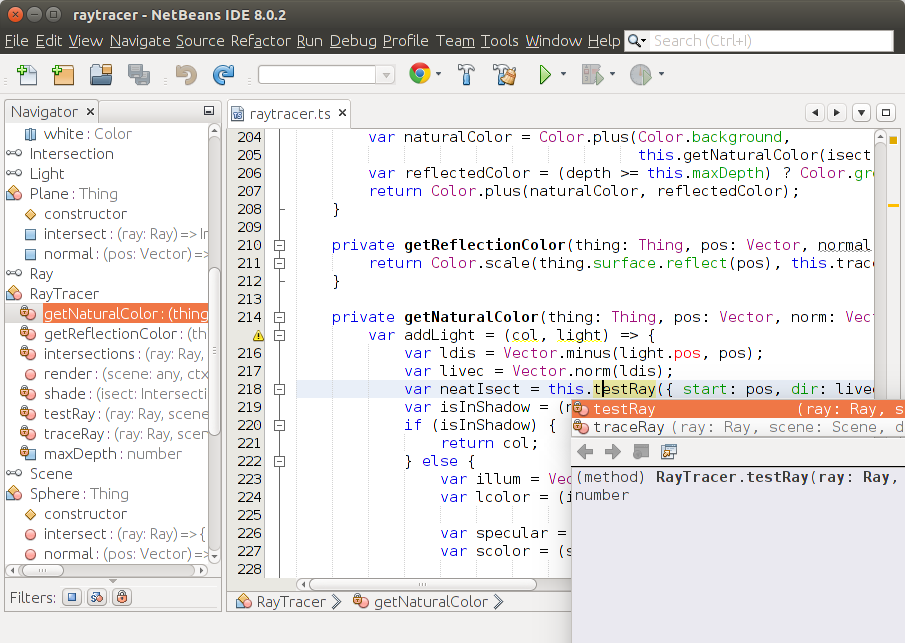This screenshot has height=643, width=905.
Task: Click the open in browser icon in popup
Action: (641, 451)
